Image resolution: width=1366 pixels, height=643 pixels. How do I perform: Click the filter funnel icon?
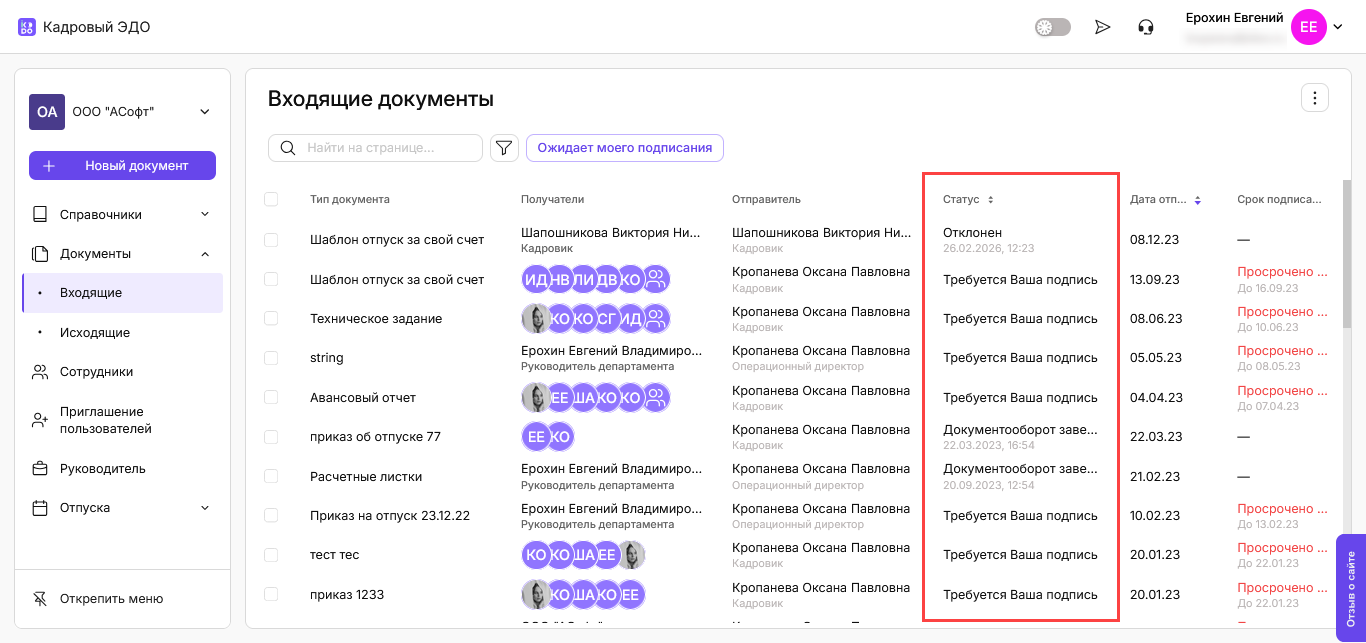[x=504, y=148]
